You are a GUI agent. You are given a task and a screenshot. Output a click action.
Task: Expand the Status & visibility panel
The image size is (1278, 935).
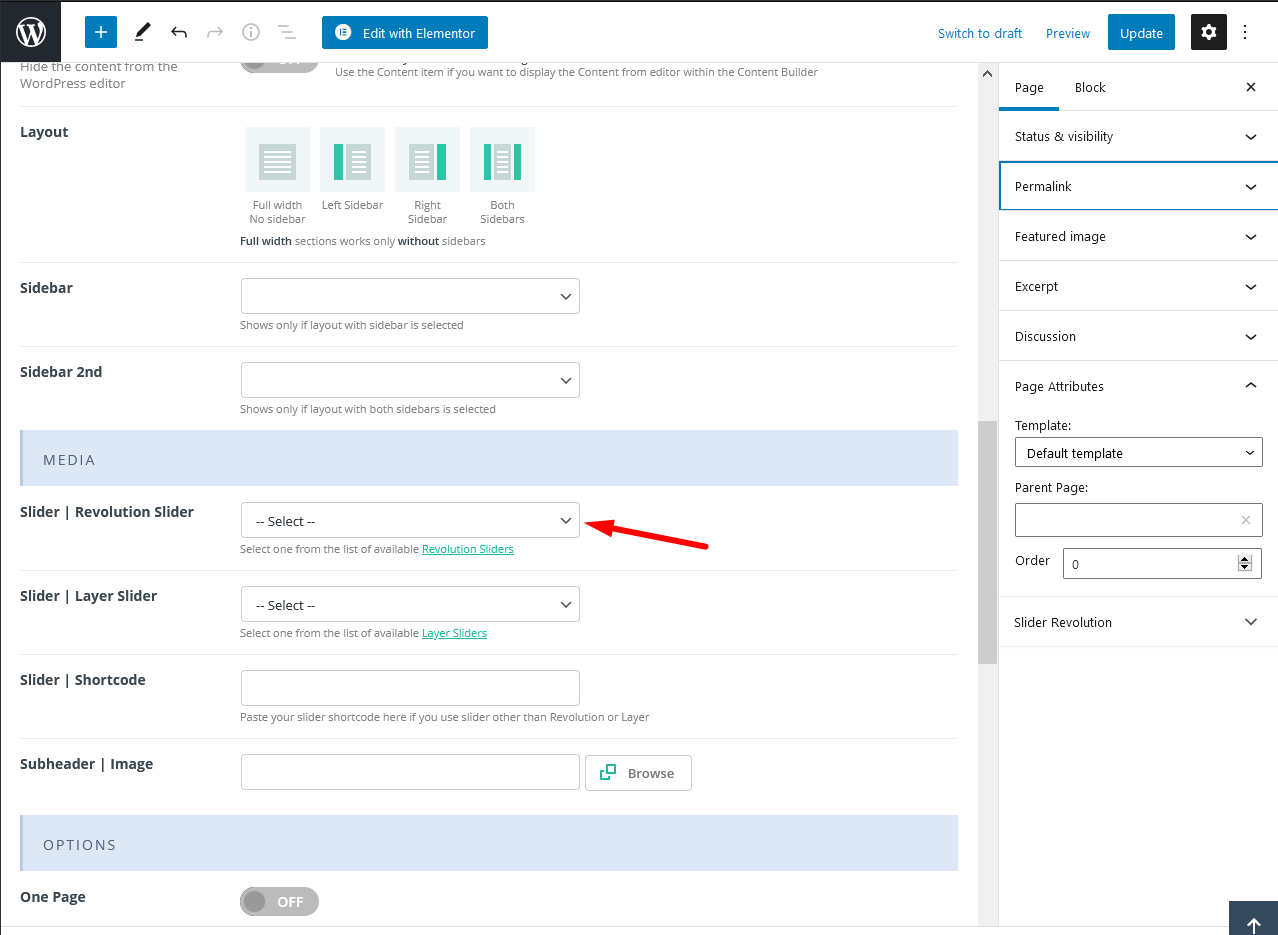(x=1138, y=136)
